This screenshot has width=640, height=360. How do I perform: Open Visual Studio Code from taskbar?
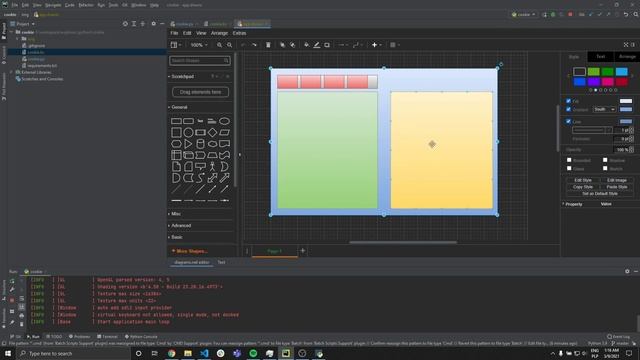pos(204,353)
